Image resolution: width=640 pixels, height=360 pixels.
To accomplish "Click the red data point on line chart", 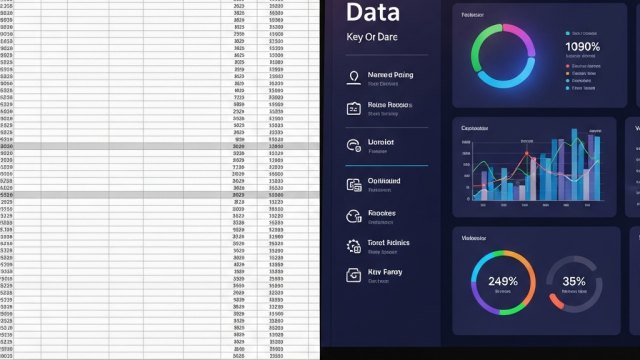I will [x=527, y=153].
